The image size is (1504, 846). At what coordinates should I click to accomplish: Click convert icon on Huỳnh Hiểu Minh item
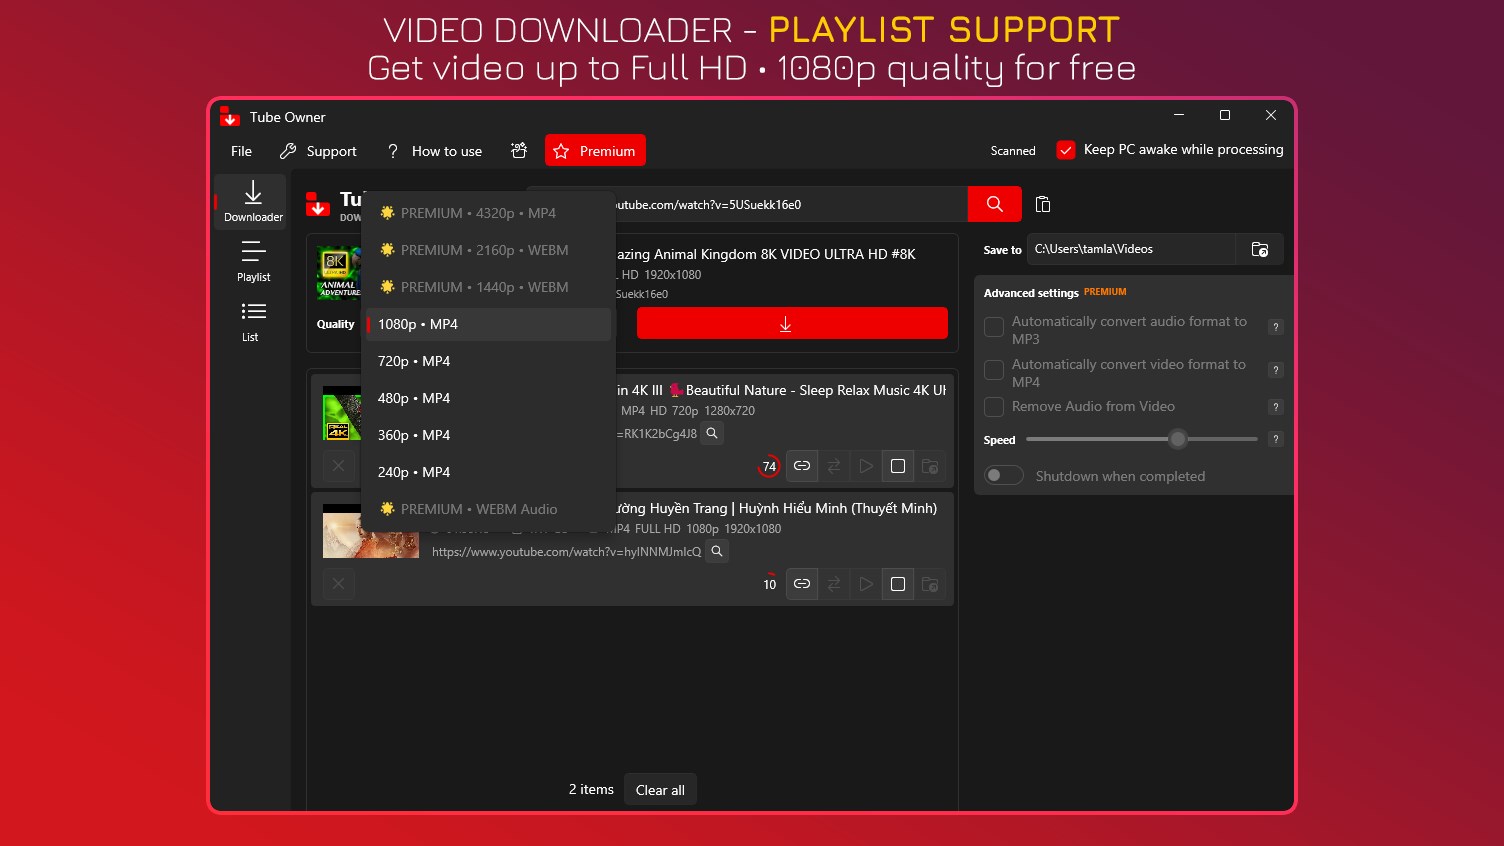[x=834, y=584]
